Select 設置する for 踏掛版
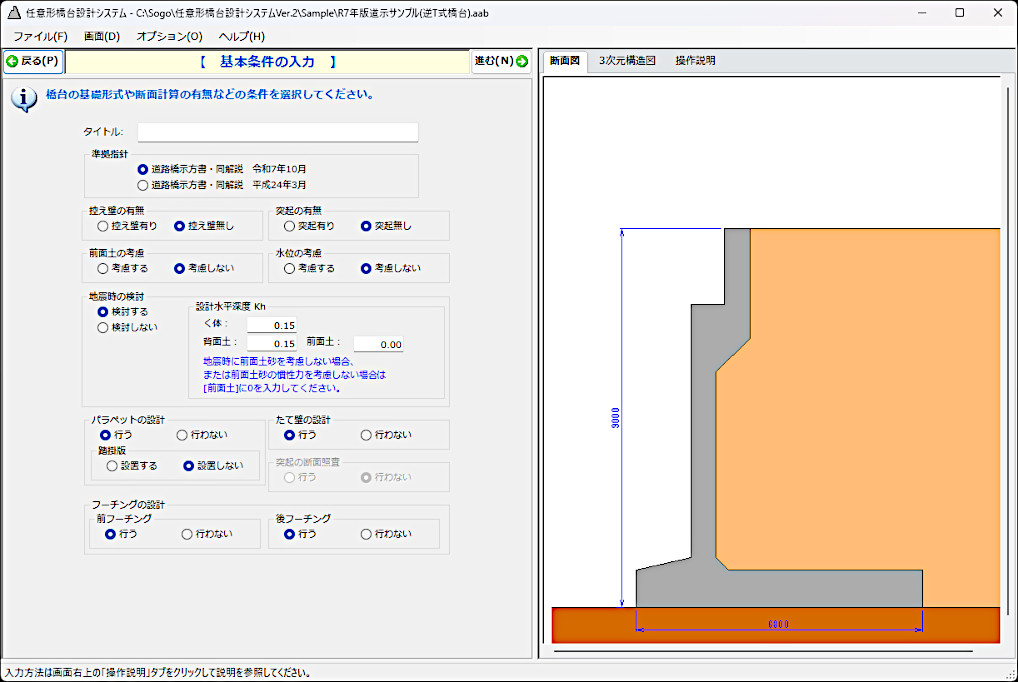Image resolution: width=1018 pixels, height=682 pixels. pos(112,466)
